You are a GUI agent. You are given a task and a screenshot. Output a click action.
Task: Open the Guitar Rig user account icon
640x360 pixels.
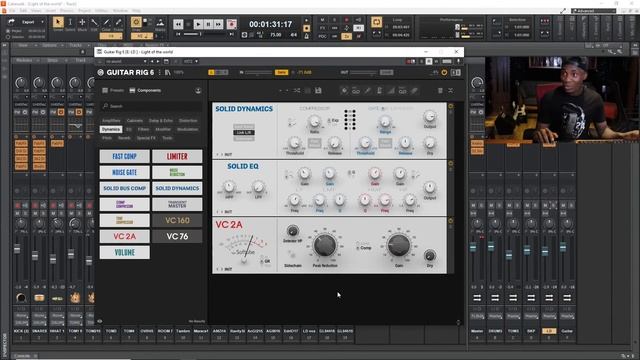click(198, 91)
